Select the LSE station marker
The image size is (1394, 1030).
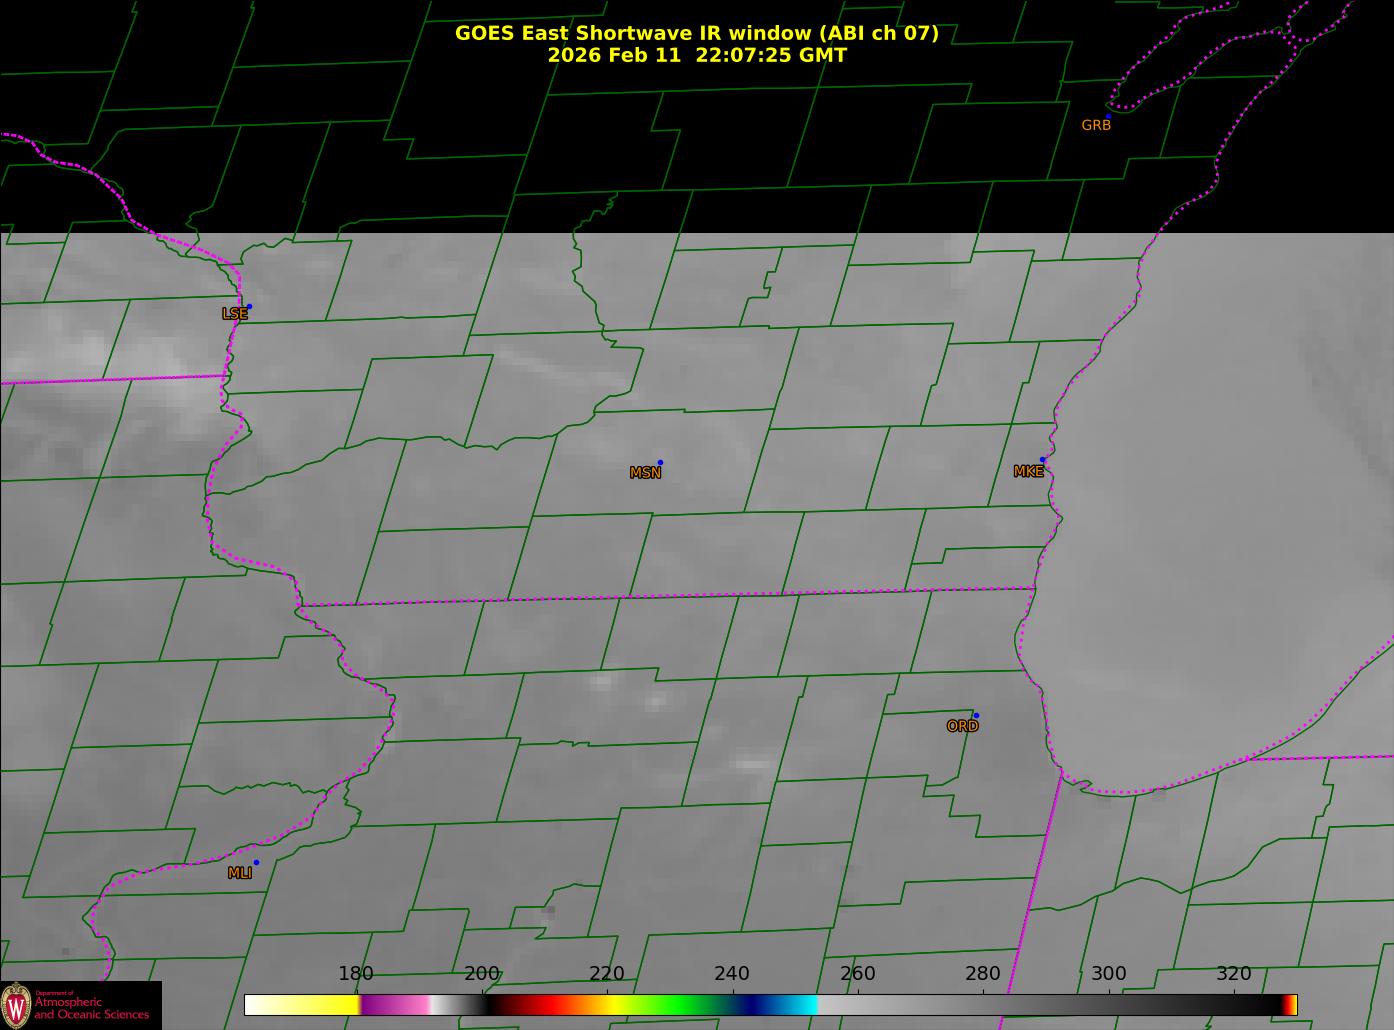point(249,306)
